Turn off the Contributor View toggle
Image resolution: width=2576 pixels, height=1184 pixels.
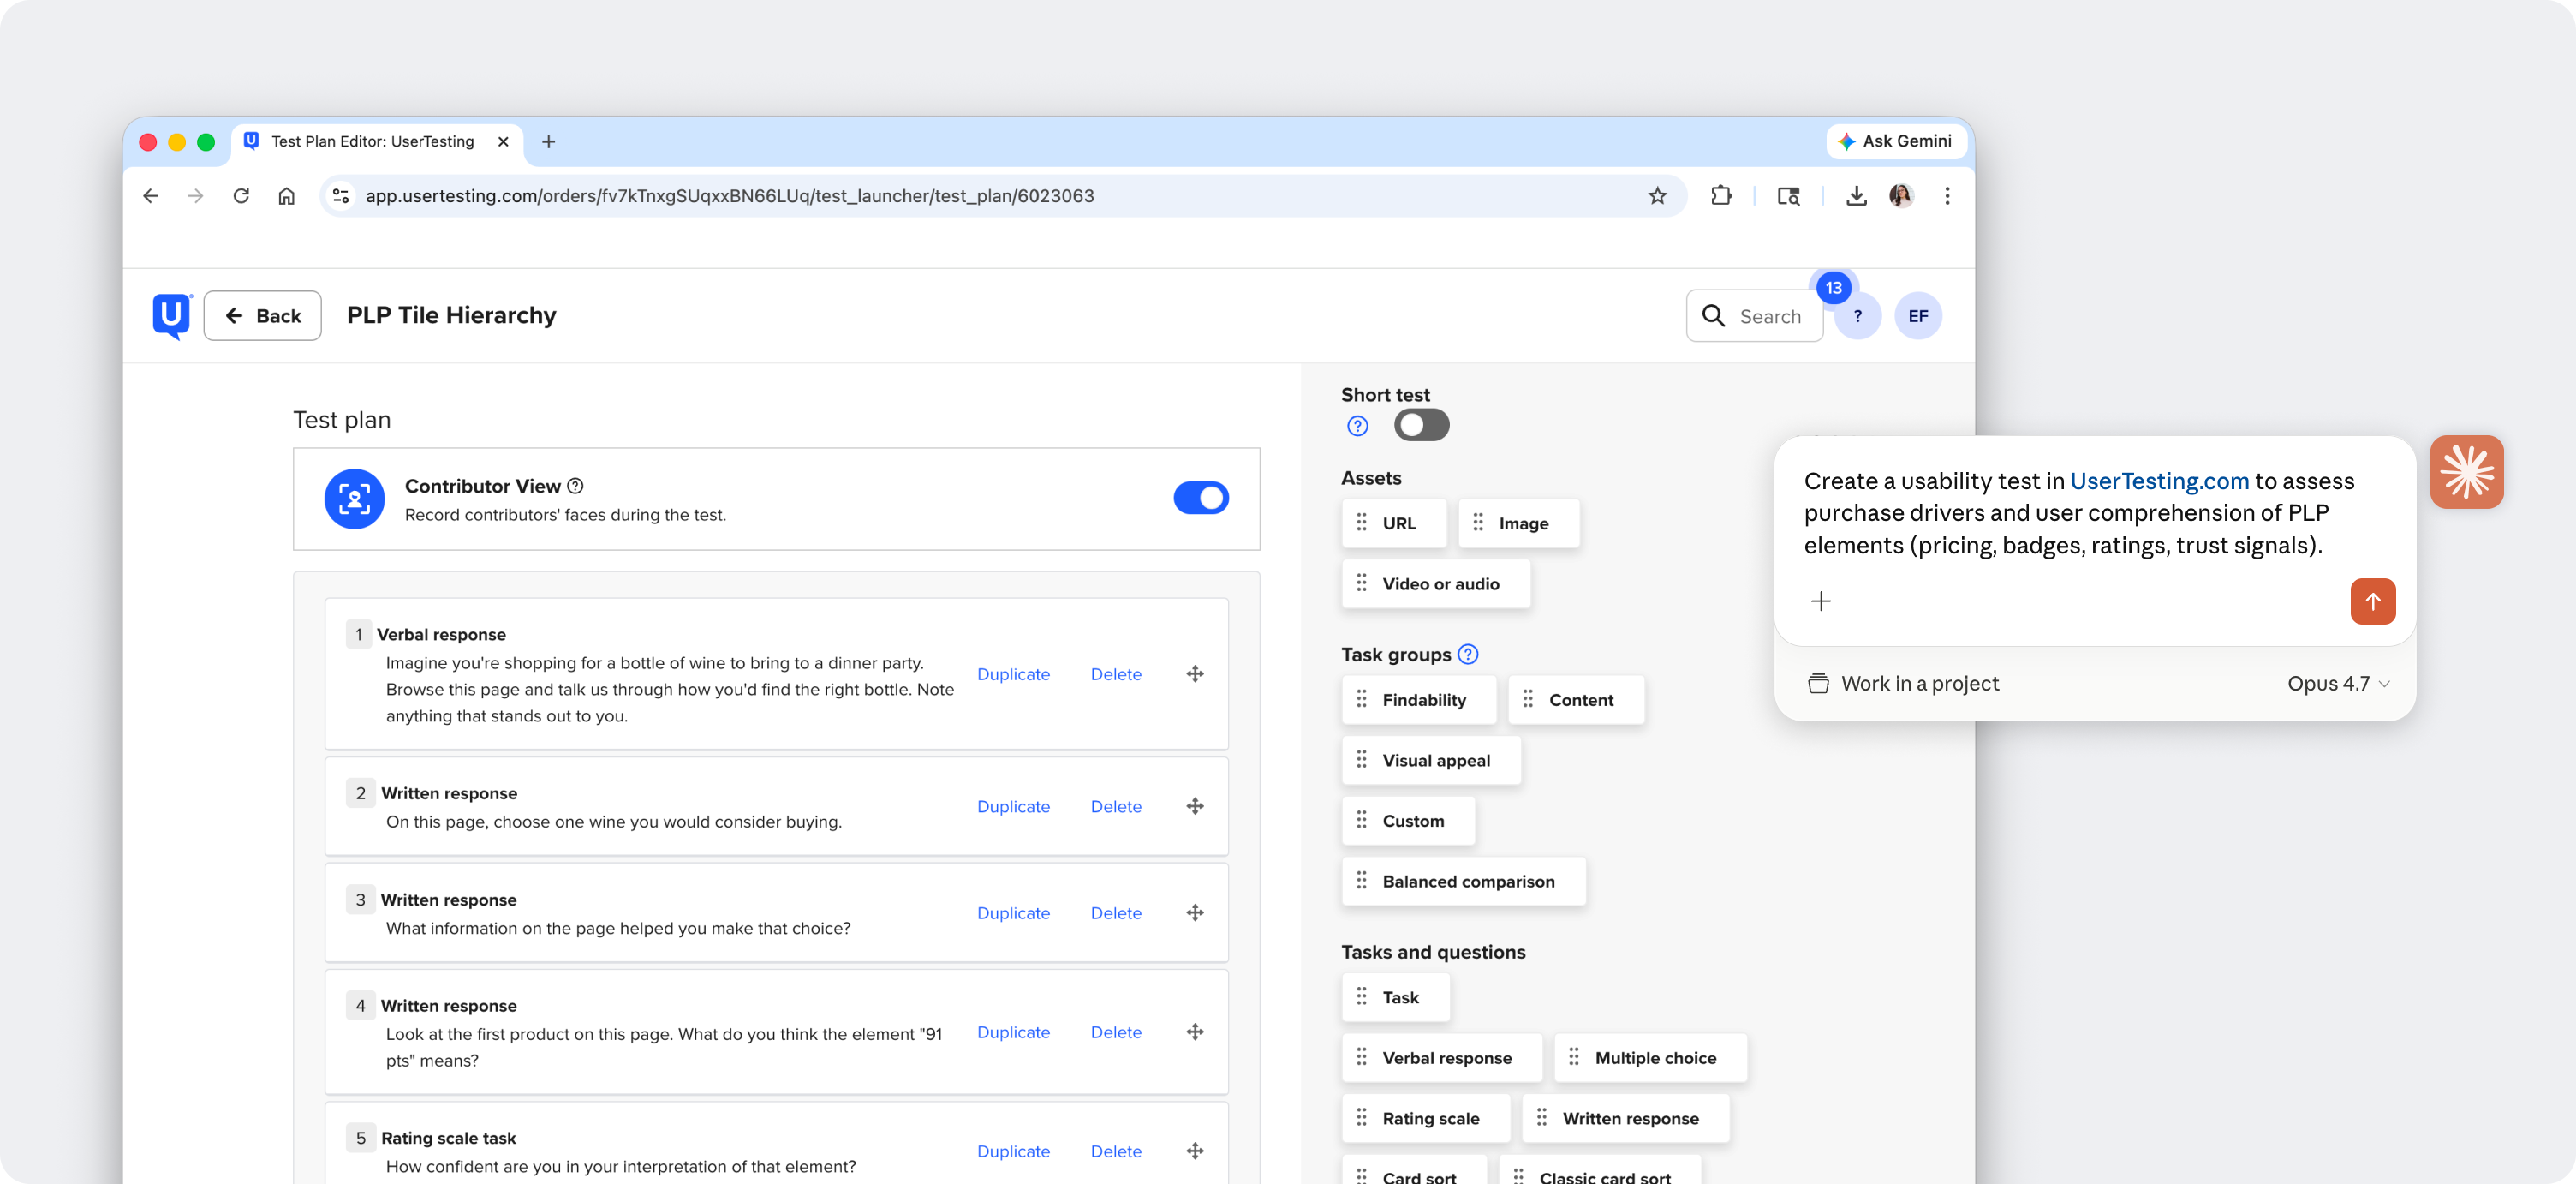(1200, 498)
